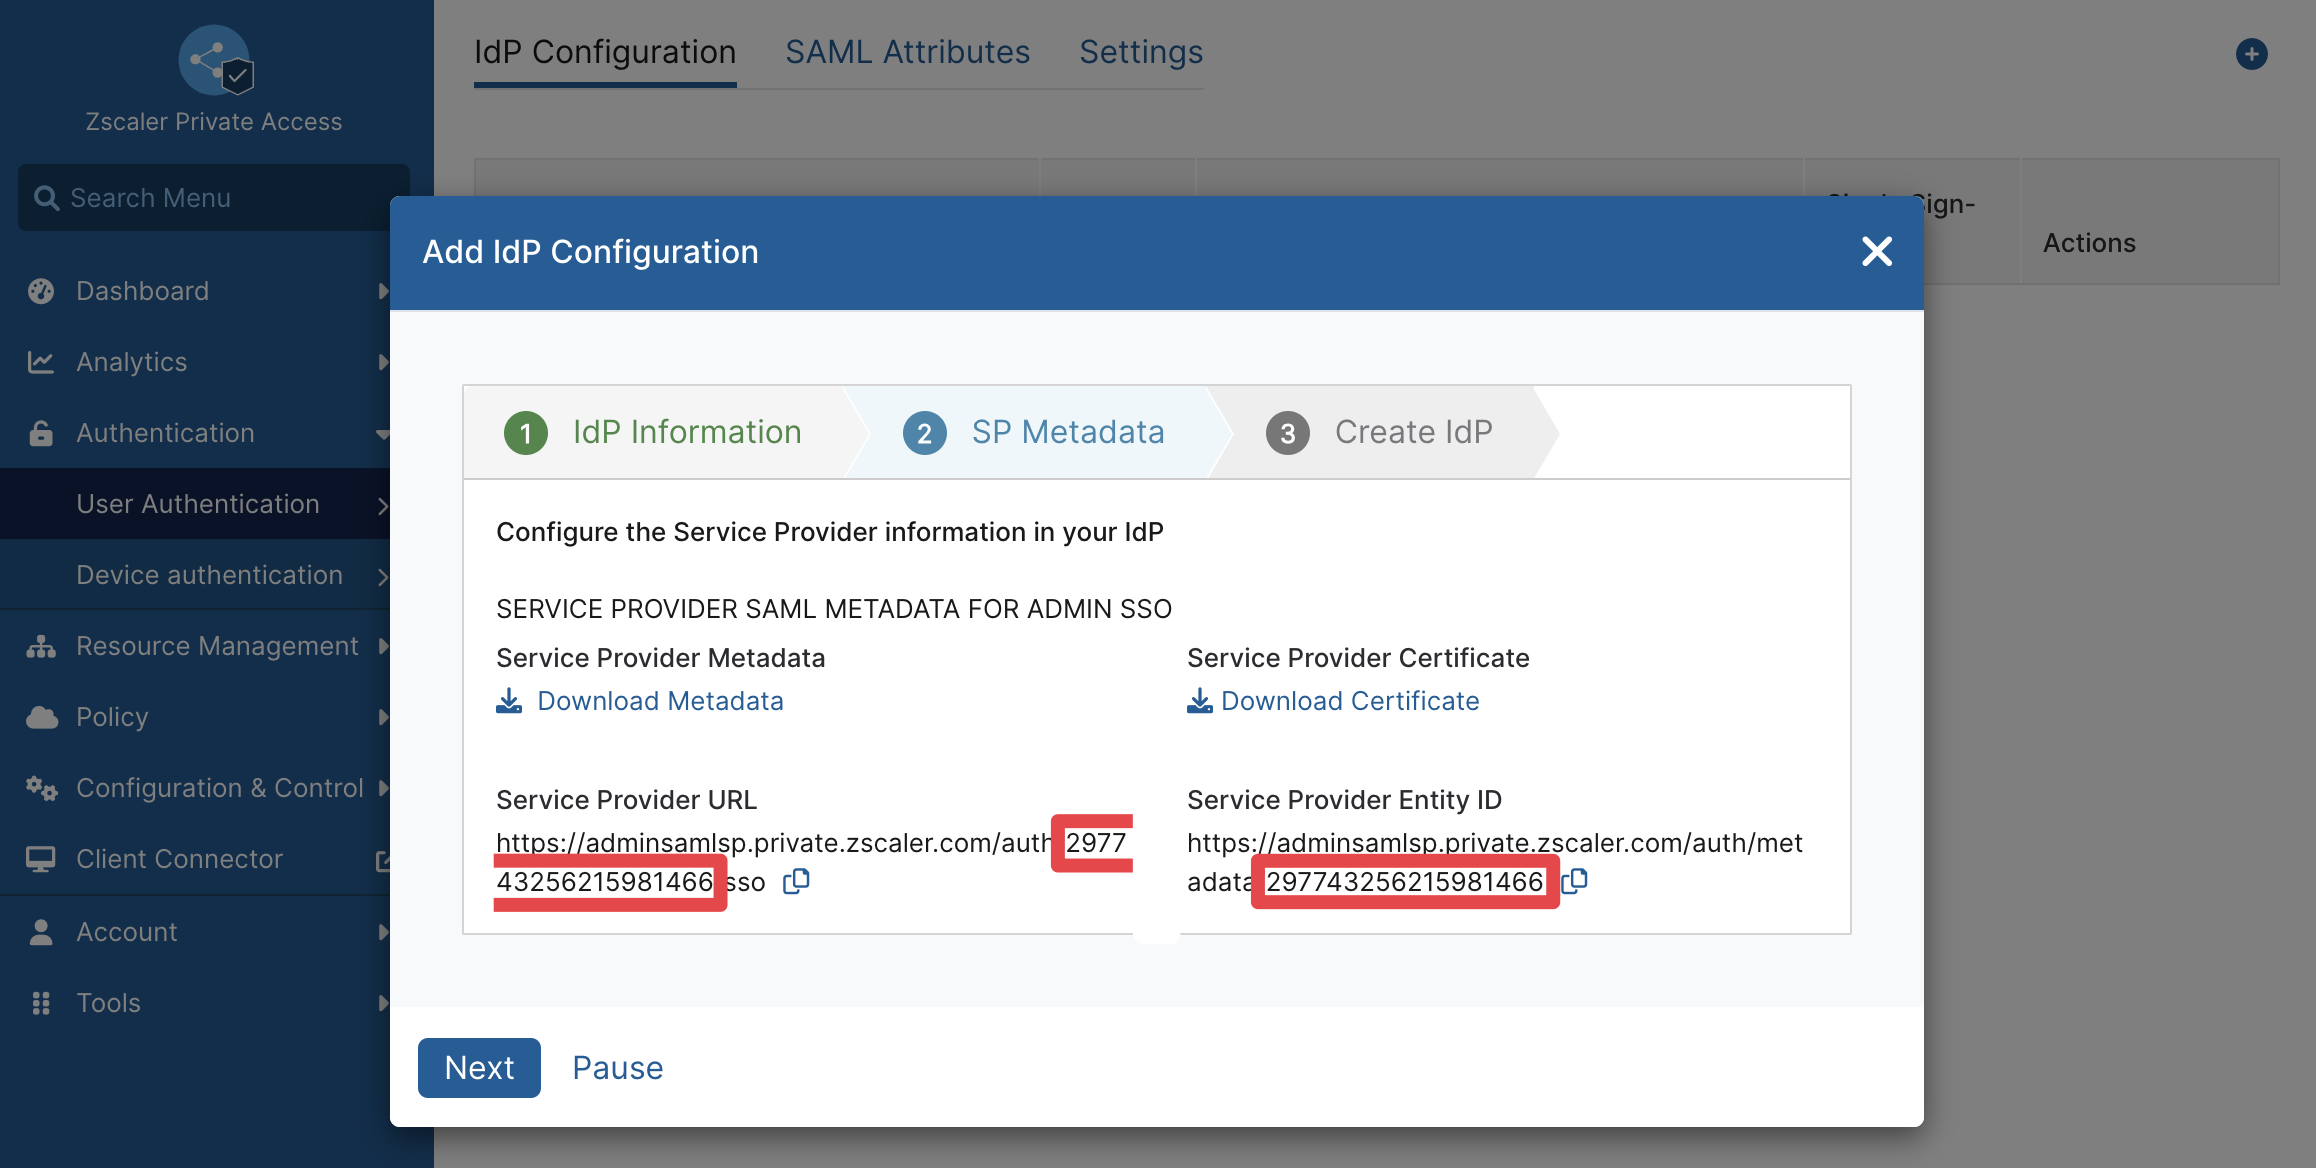
Task: Copy the Service Provider URL
Action: (x=796, y=881)
